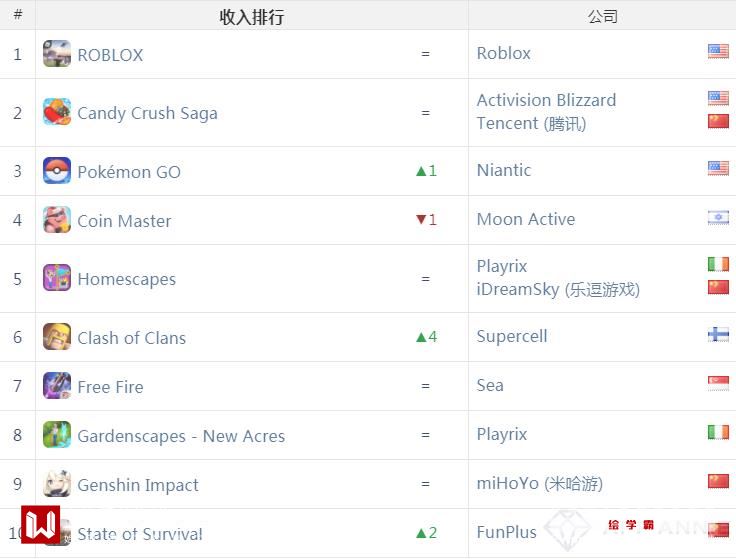The image size is (736, 559).
Task: Click the Candy Crush Saga app icon
Action: tap(57, 112)
